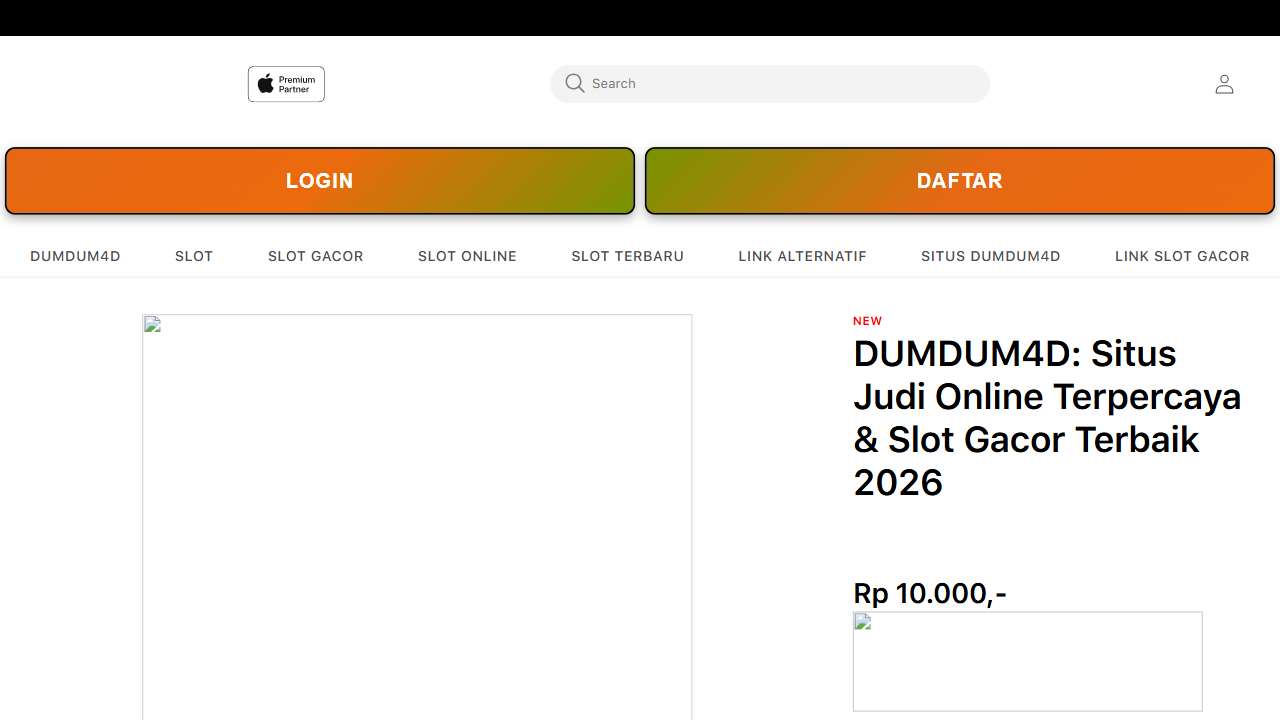
Task: Click the orange LOGIN button
Action: [x=320, y=181]
